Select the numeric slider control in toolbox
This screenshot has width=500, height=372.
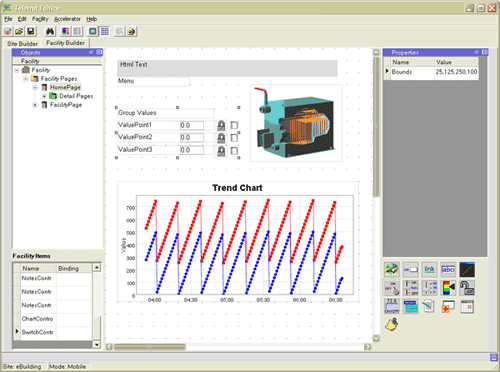point(429,288)
